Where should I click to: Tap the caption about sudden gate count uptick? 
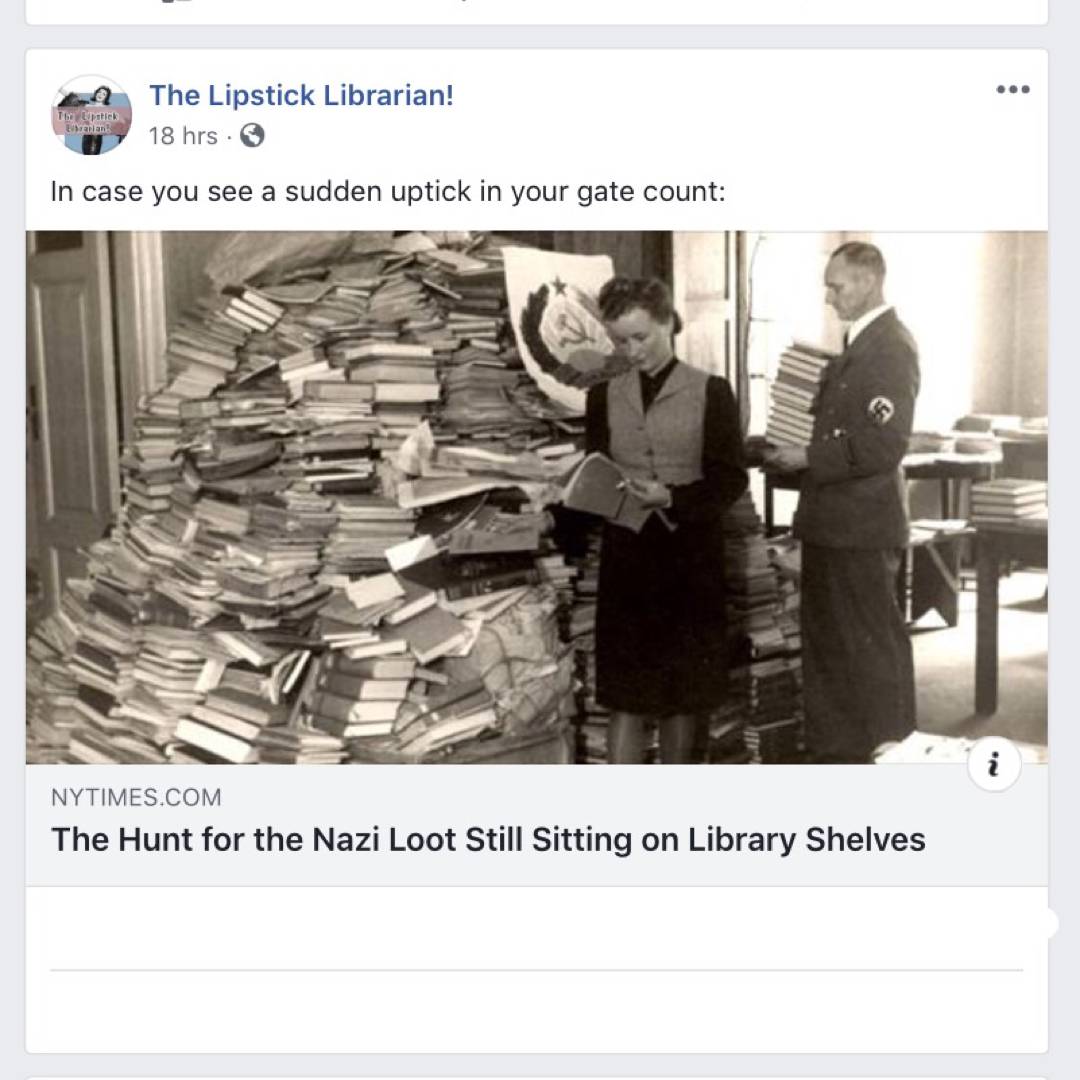(x=388, y=191)
